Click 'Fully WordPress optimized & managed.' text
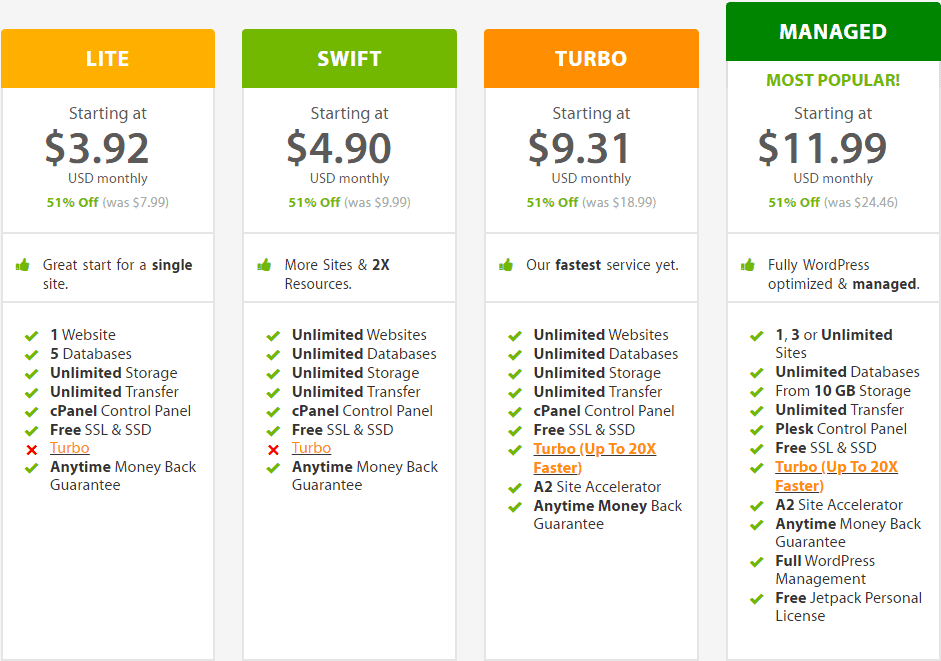 click(844, 274)
